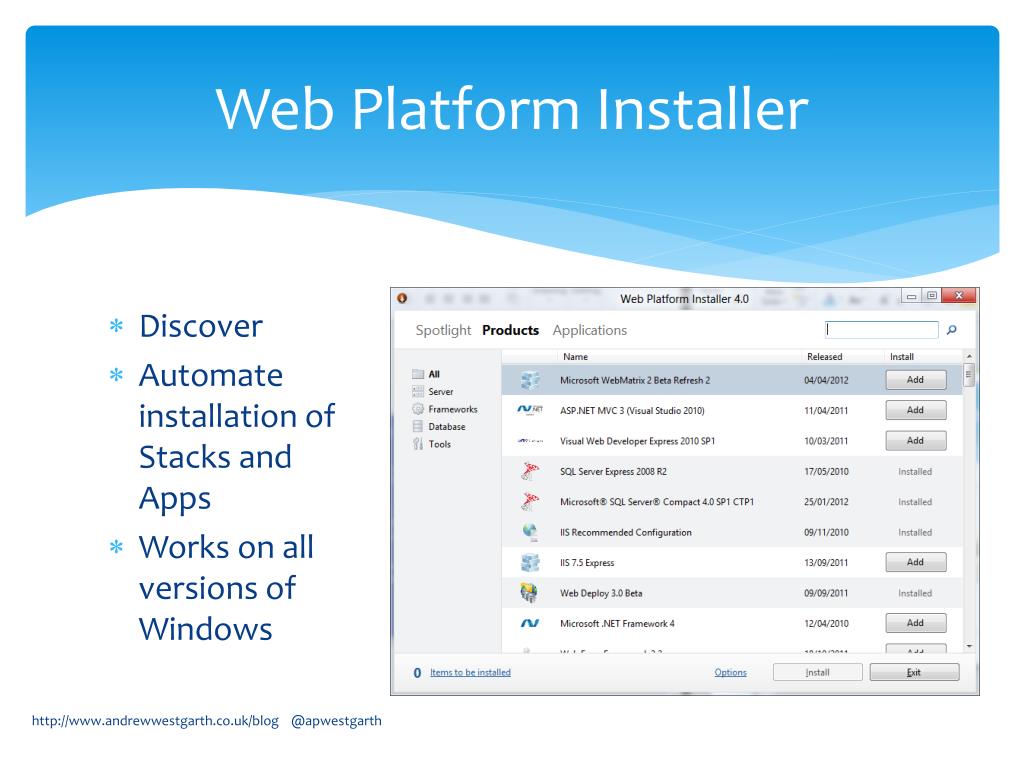
Task: Click the Server category icon
Action: (418, 391)
